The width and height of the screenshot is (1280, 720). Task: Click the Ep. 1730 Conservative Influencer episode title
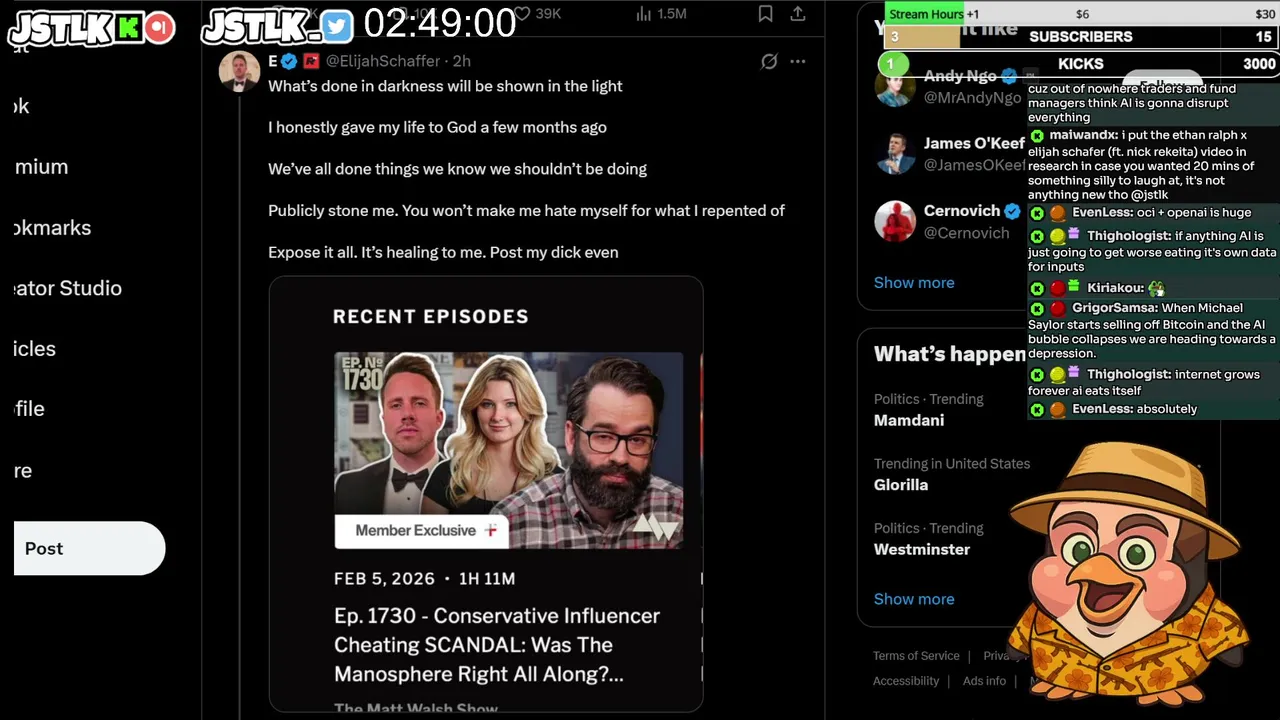pos(497,645)
